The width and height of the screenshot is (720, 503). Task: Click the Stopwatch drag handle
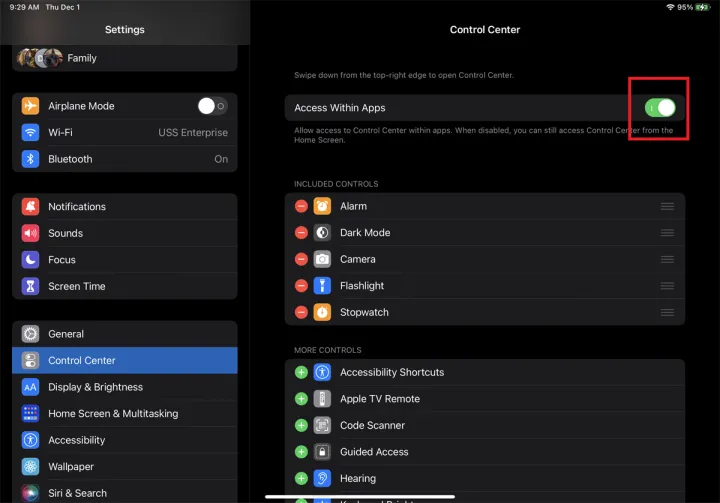[667, 312]
